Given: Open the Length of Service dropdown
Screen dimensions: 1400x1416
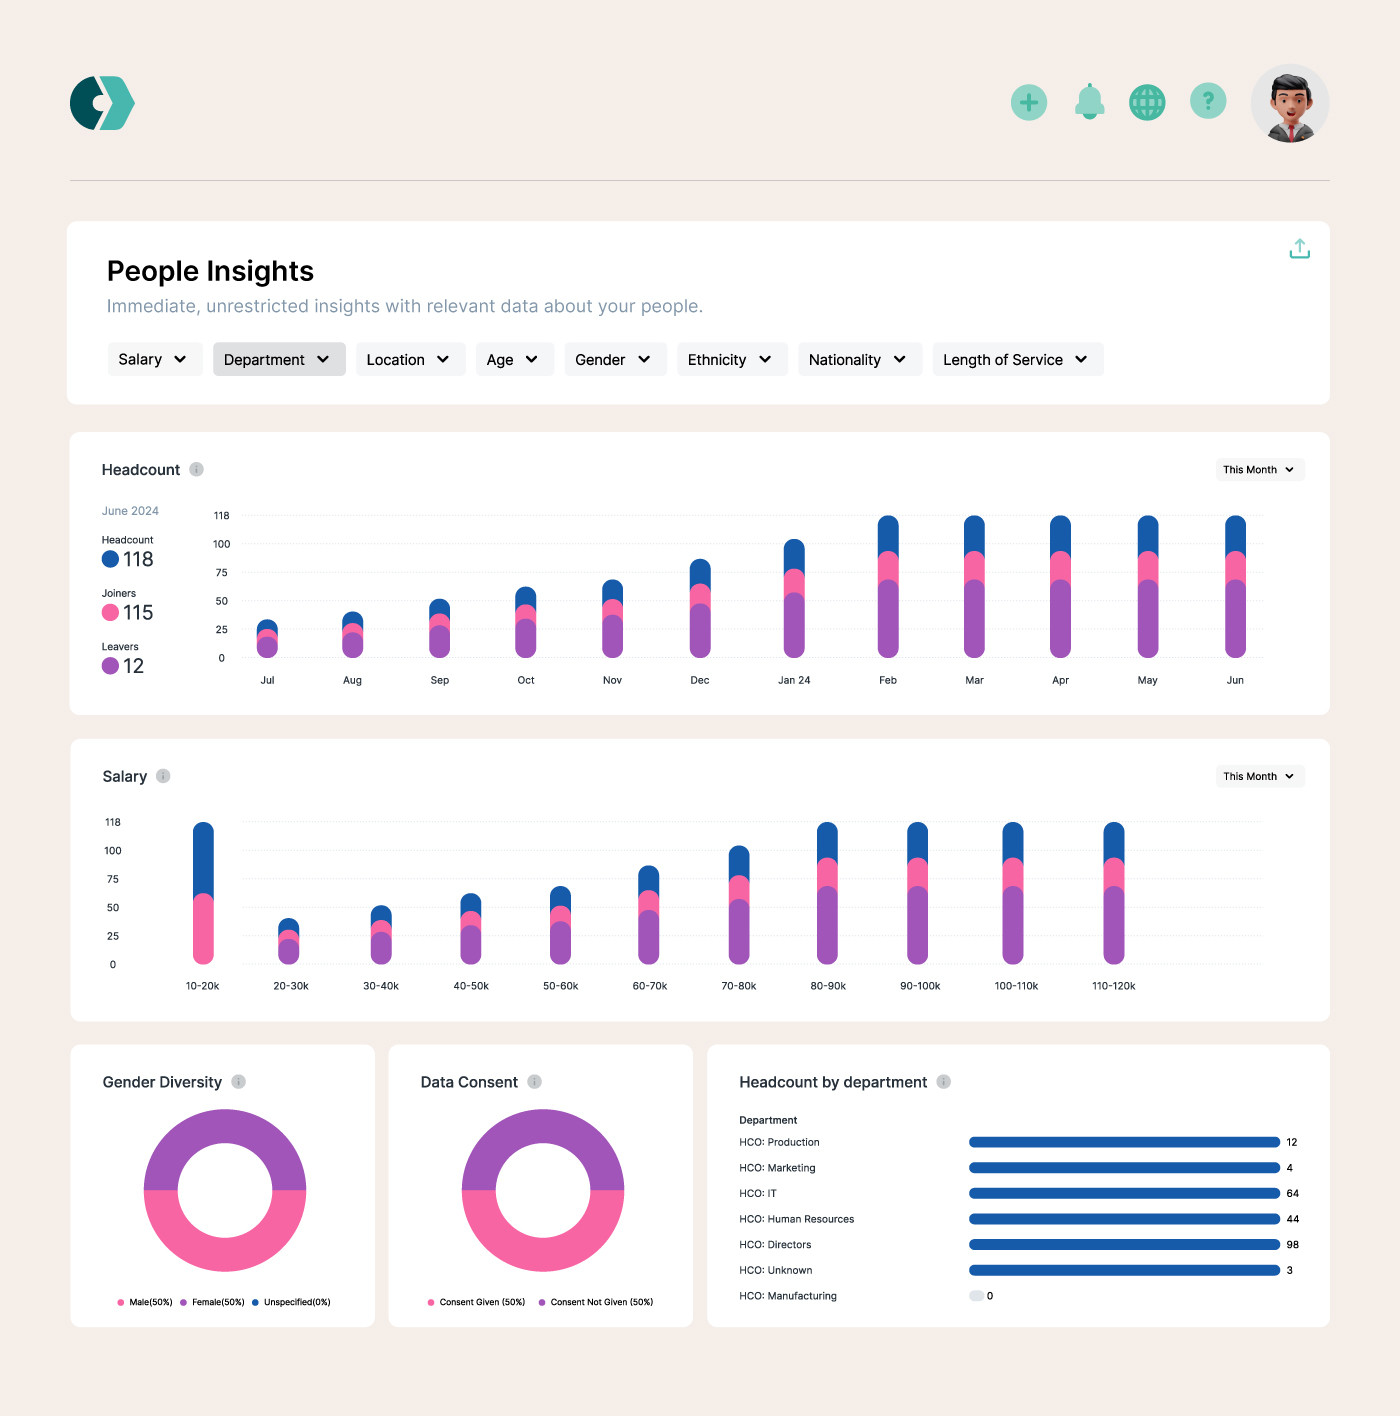Looking at the screenshot, I should tap(1018, 359).
